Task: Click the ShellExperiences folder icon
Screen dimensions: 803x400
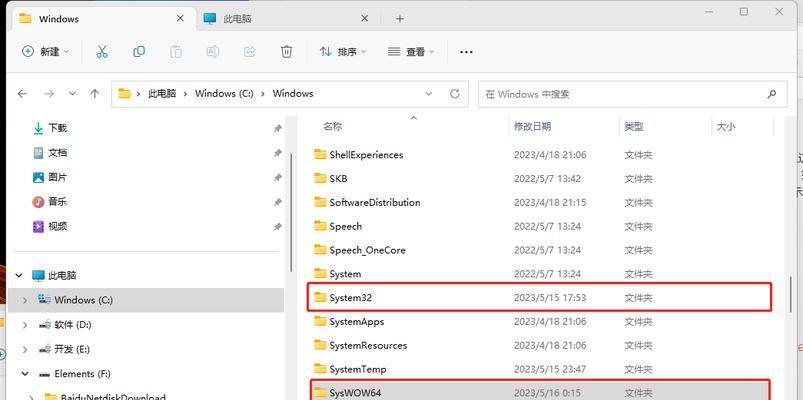Action: click(320, 154)
